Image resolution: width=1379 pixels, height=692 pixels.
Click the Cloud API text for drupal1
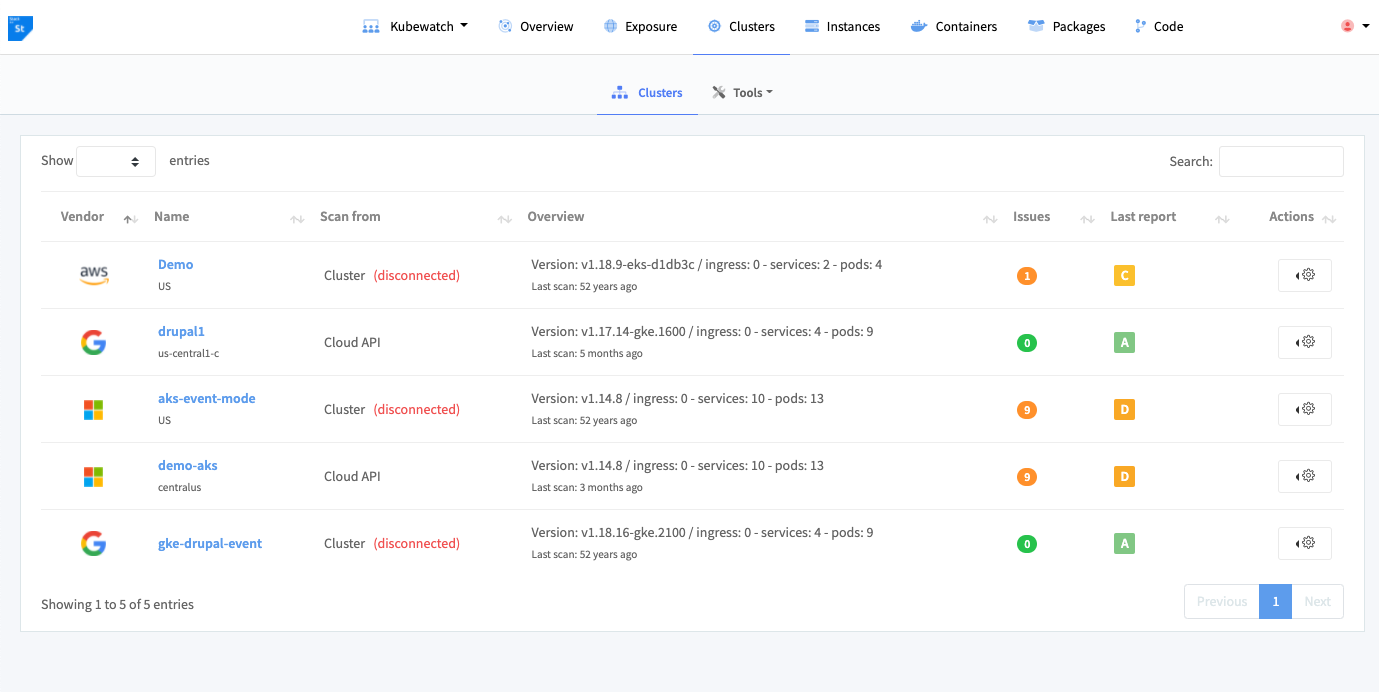353,342
